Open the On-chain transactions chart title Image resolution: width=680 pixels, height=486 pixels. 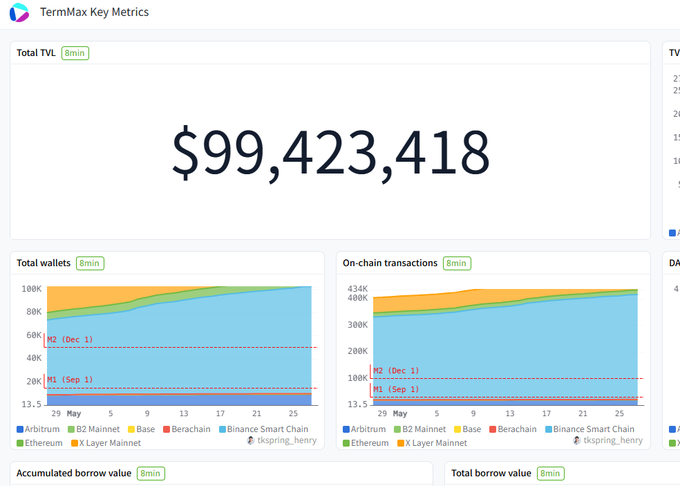pos(390,263)
